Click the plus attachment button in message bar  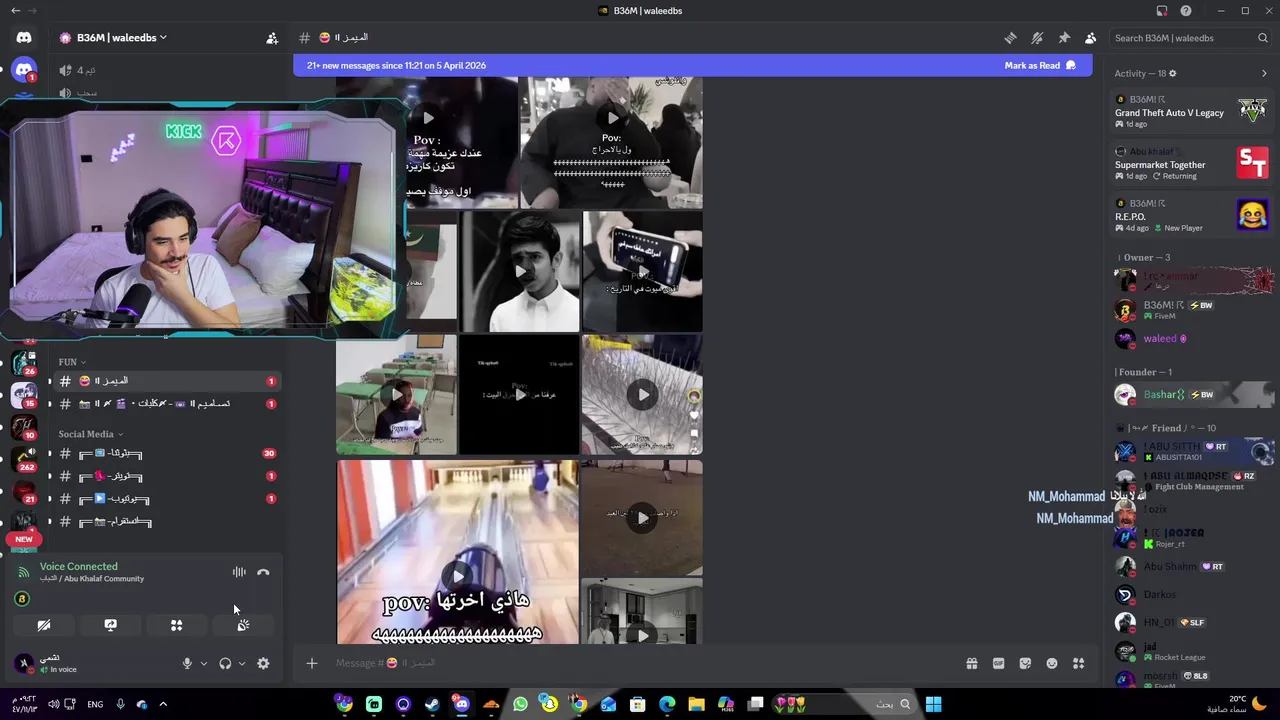(311, 663)
